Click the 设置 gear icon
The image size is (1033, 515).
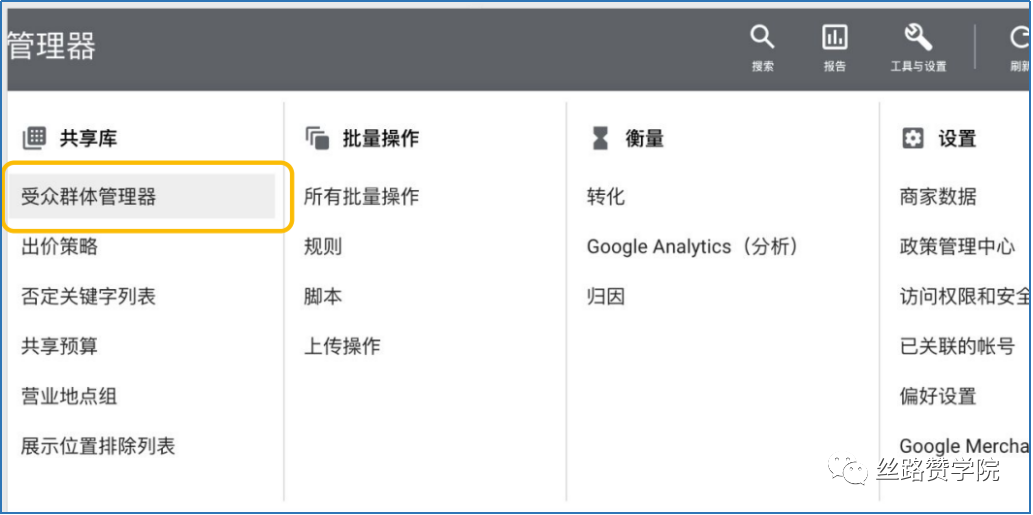912,138
